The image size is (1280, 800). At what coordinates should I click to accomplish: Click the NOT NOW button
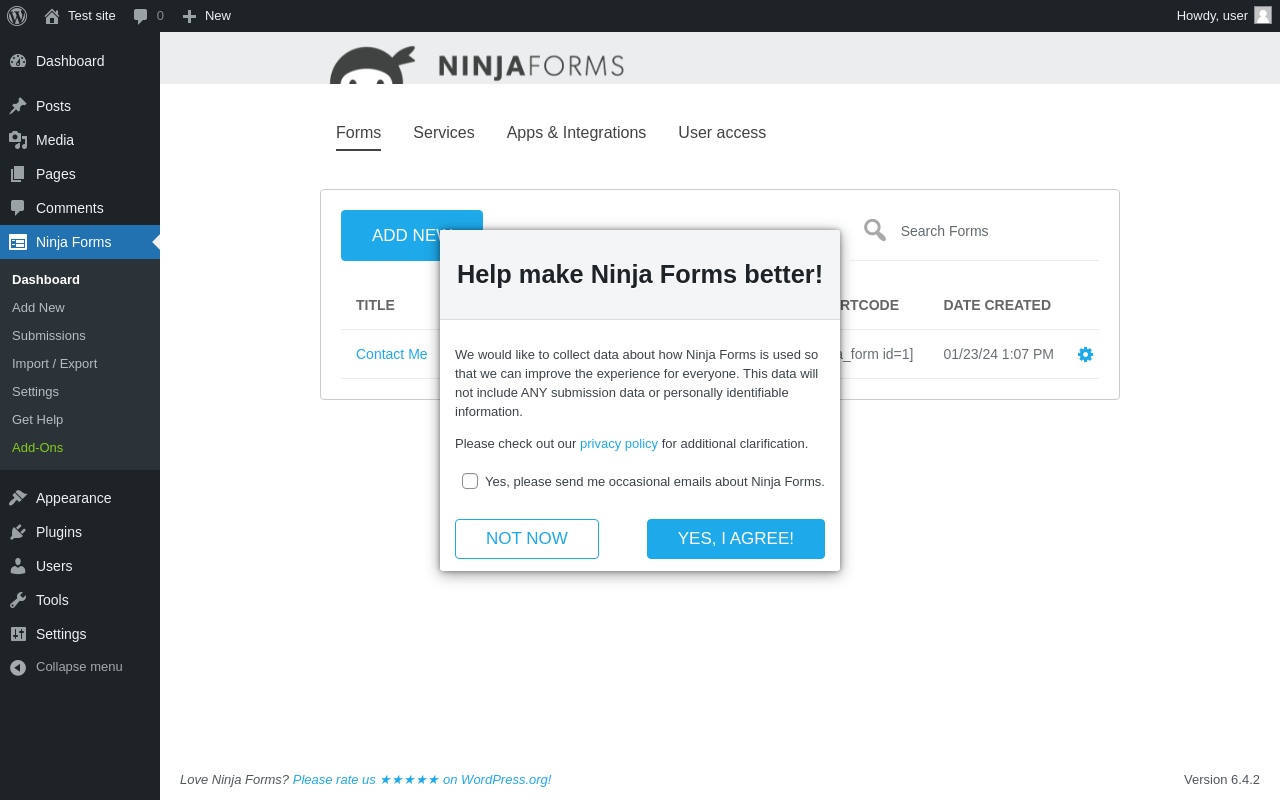click(x=527, y=539)
